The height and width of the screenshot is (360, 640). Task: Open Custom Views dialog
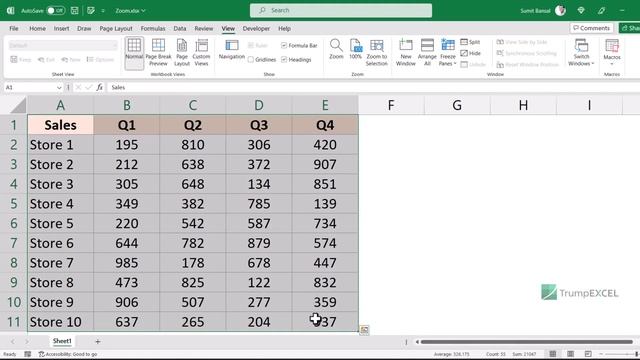[x=201, y=52]
